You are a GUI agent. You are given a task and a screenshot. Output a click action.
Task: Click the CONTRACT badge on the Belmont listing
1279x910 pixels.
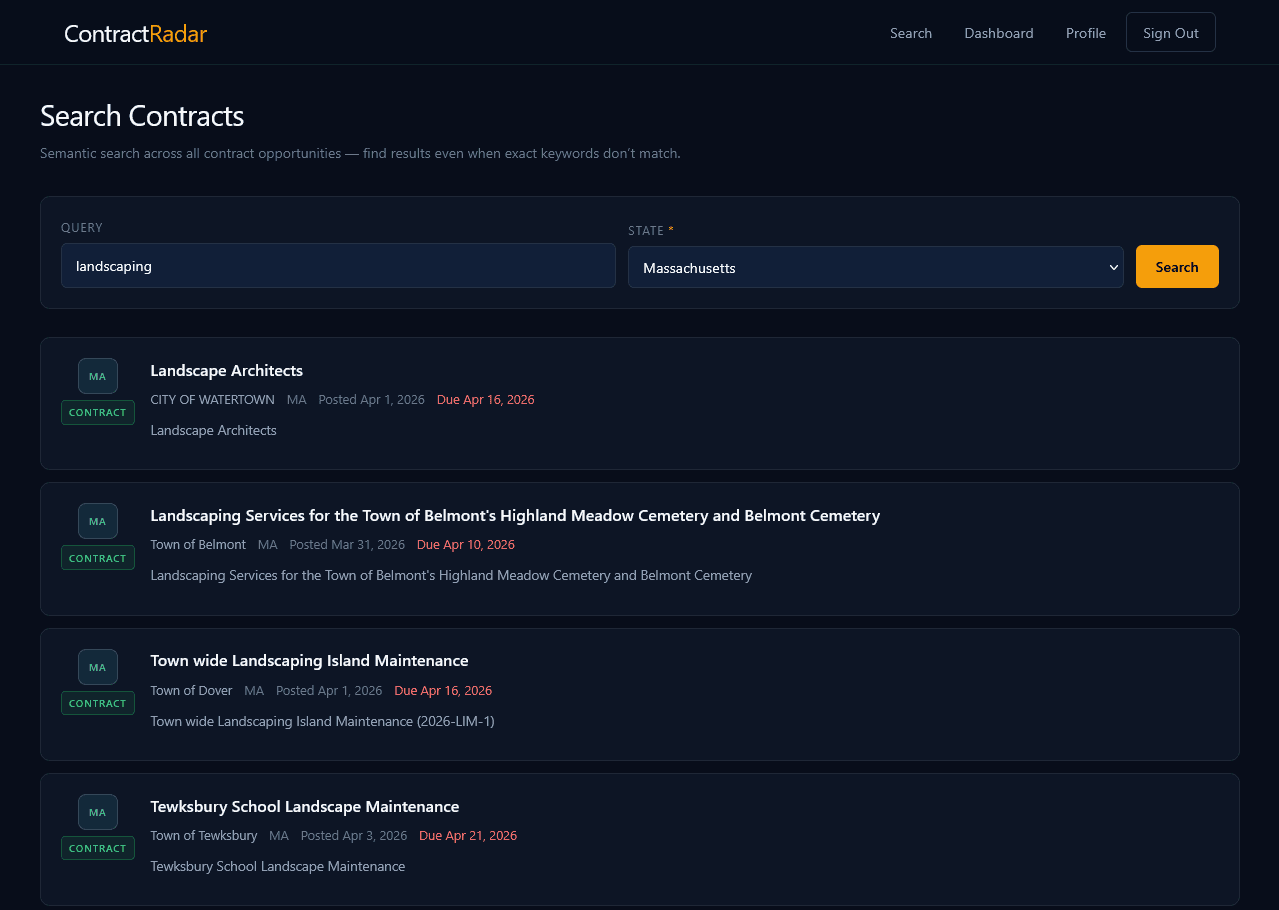click(x=97, y=557)
